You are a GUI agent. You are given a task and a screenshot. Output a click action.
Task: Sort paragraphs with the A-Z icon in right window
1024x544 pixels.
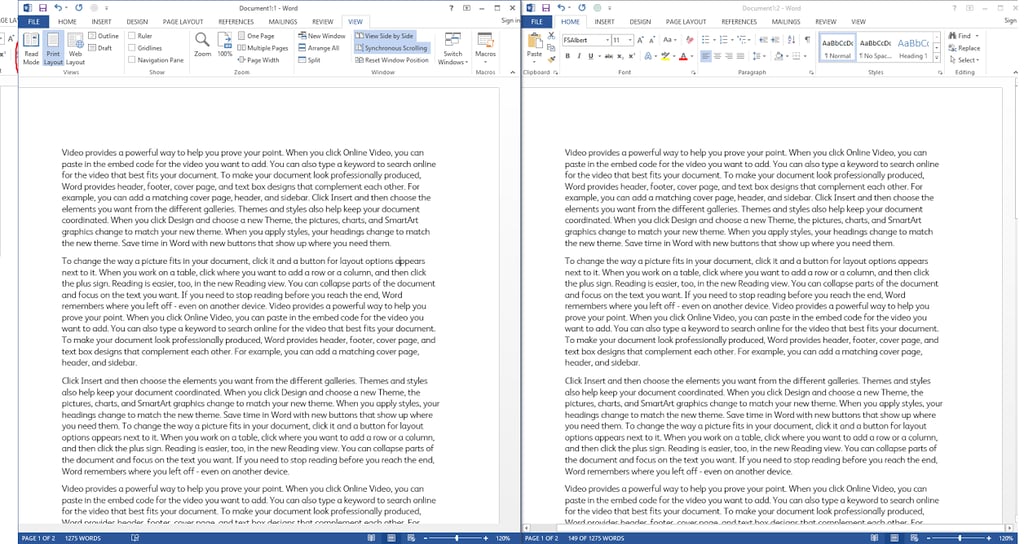[792, 40]
